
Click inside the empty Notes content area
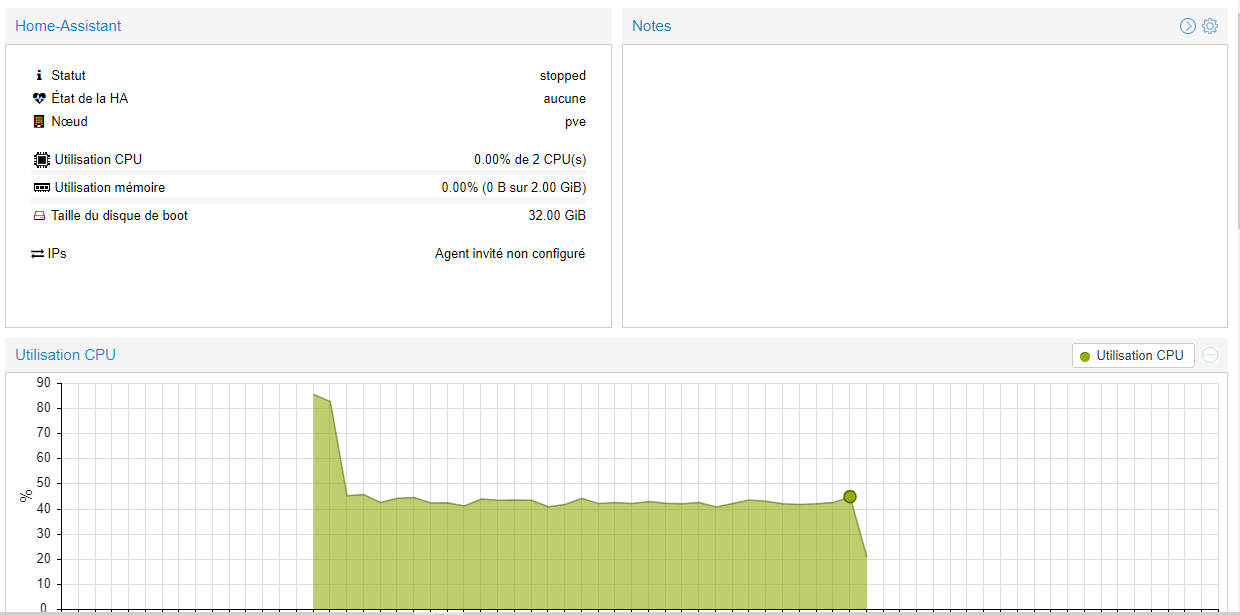point(925,185)
